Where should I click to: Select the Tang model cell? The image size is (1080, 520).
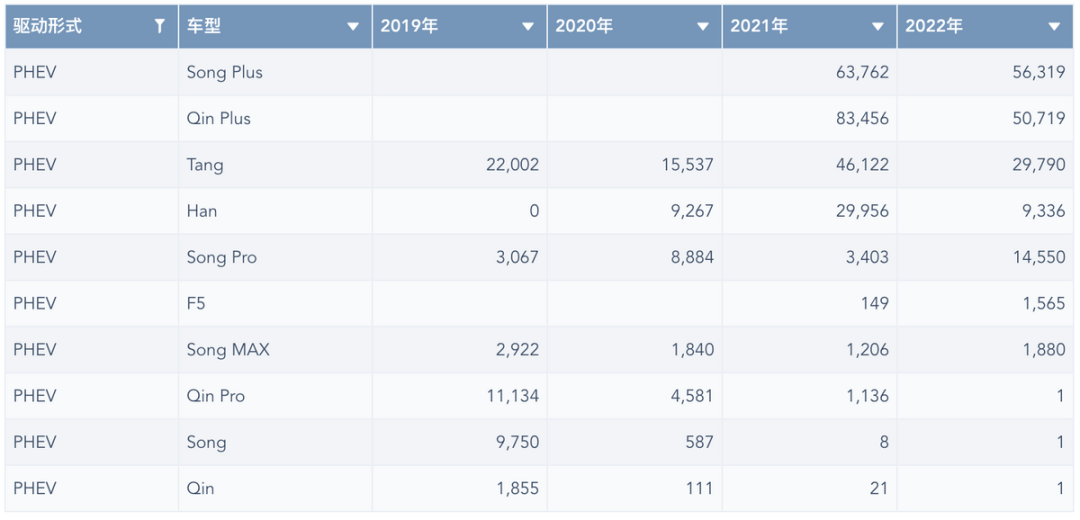point(275,165)
